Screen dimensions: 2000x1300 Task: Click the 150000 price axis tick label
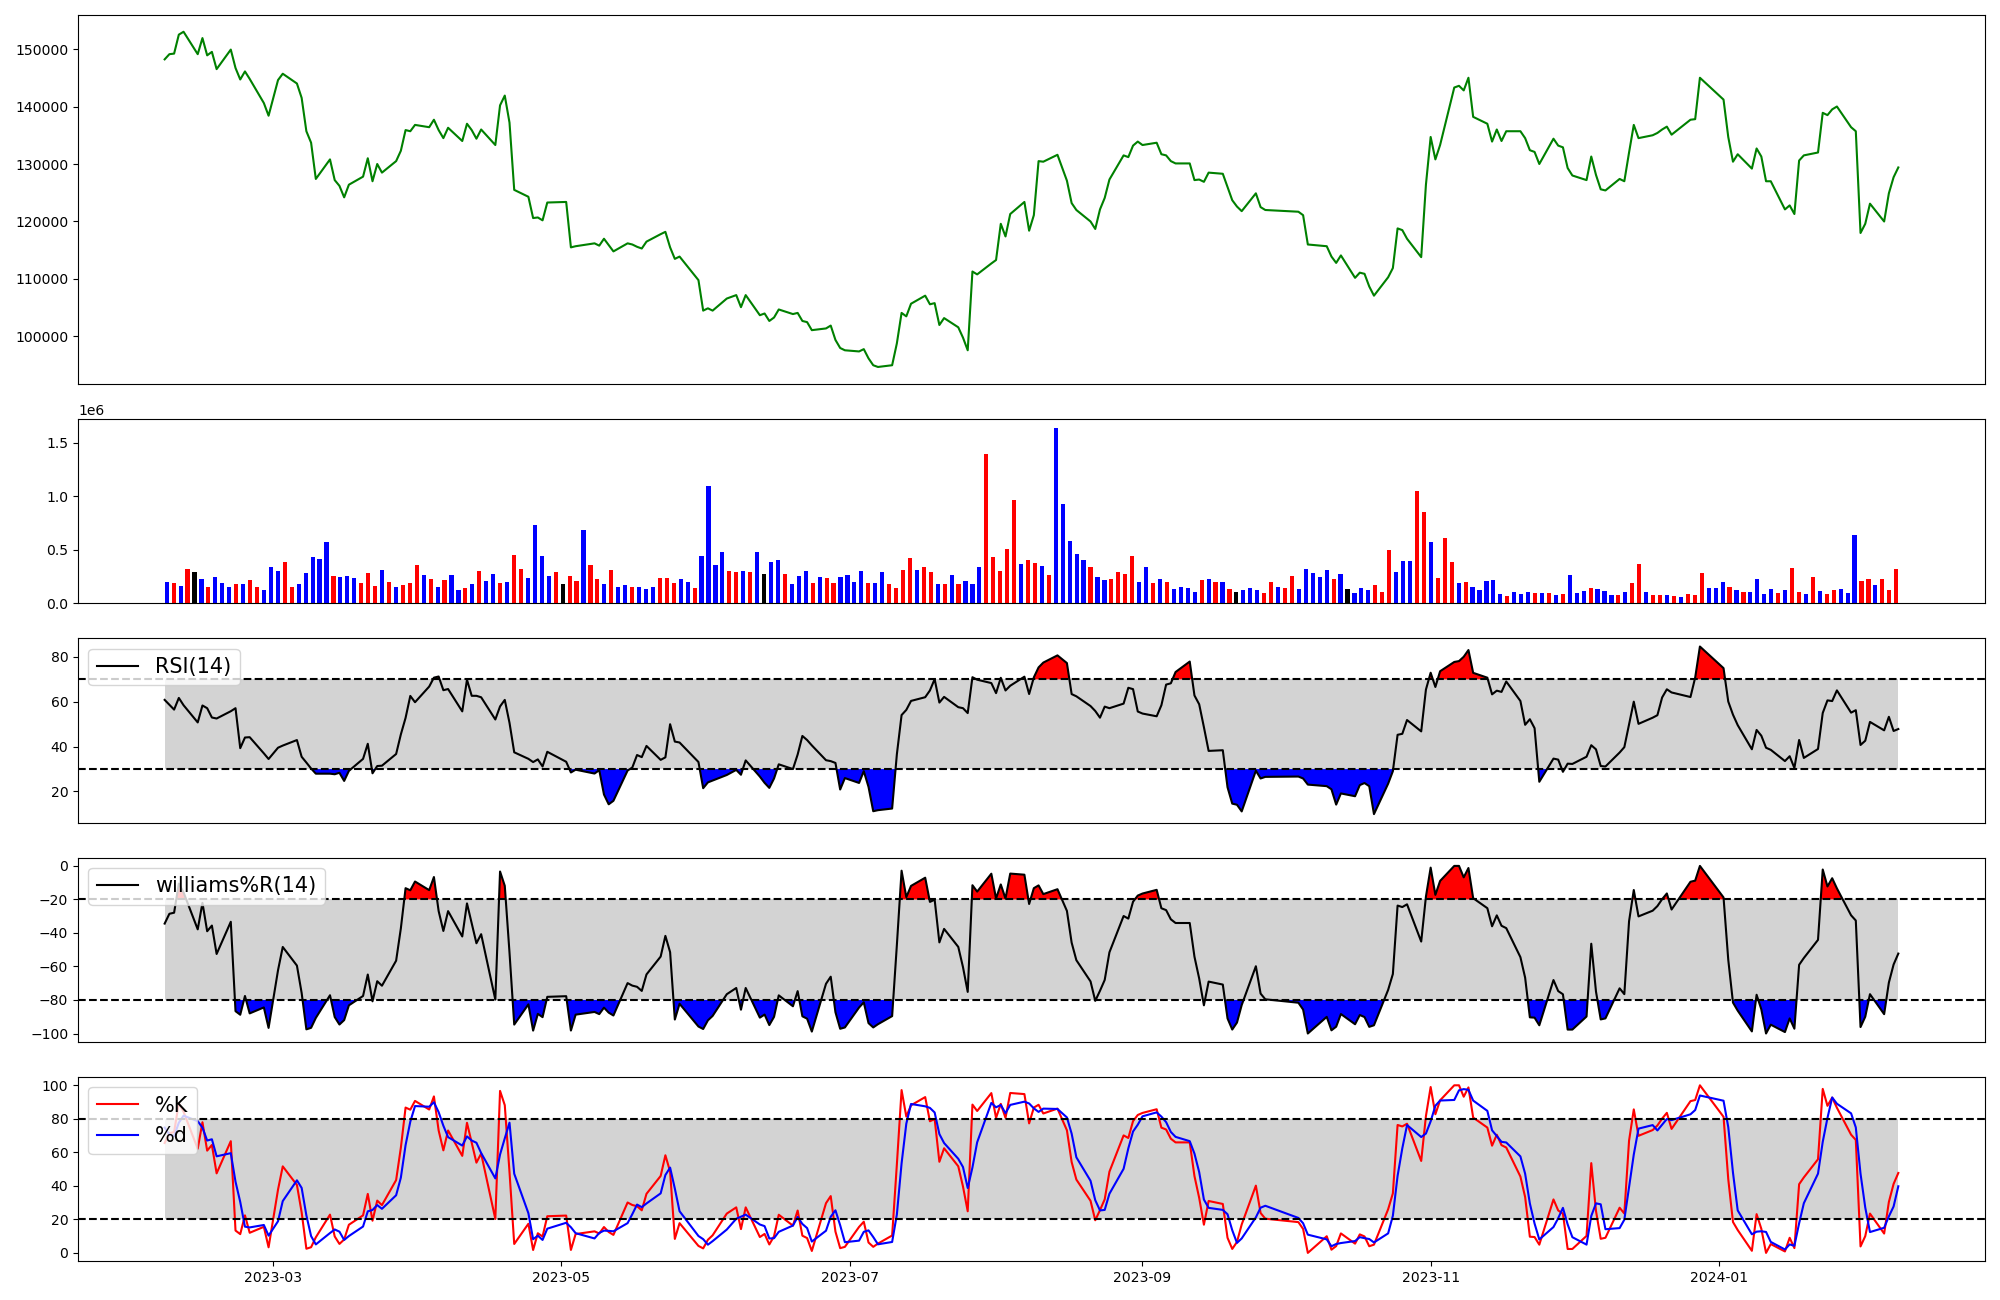tap(43, 50)
